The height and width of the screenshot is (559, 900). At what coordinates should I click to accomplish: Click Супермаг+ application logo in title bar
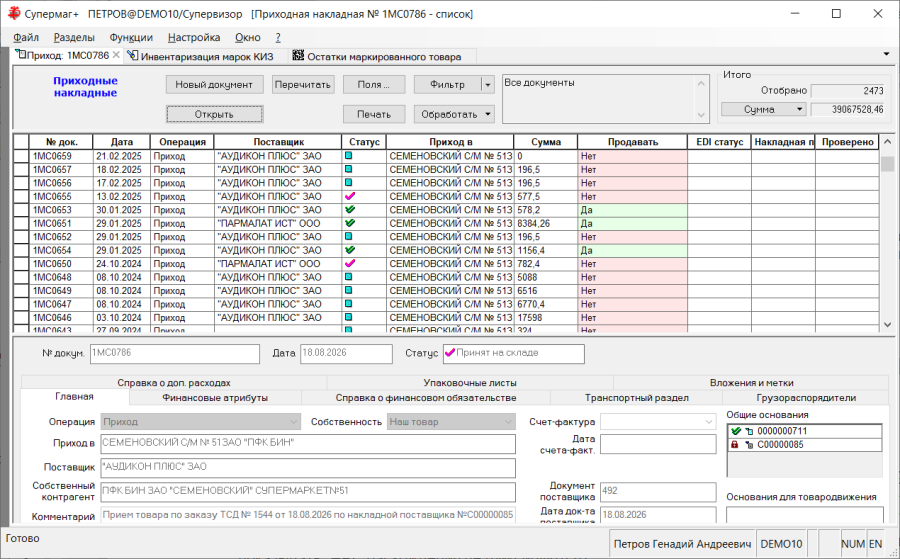pos(13,14)
